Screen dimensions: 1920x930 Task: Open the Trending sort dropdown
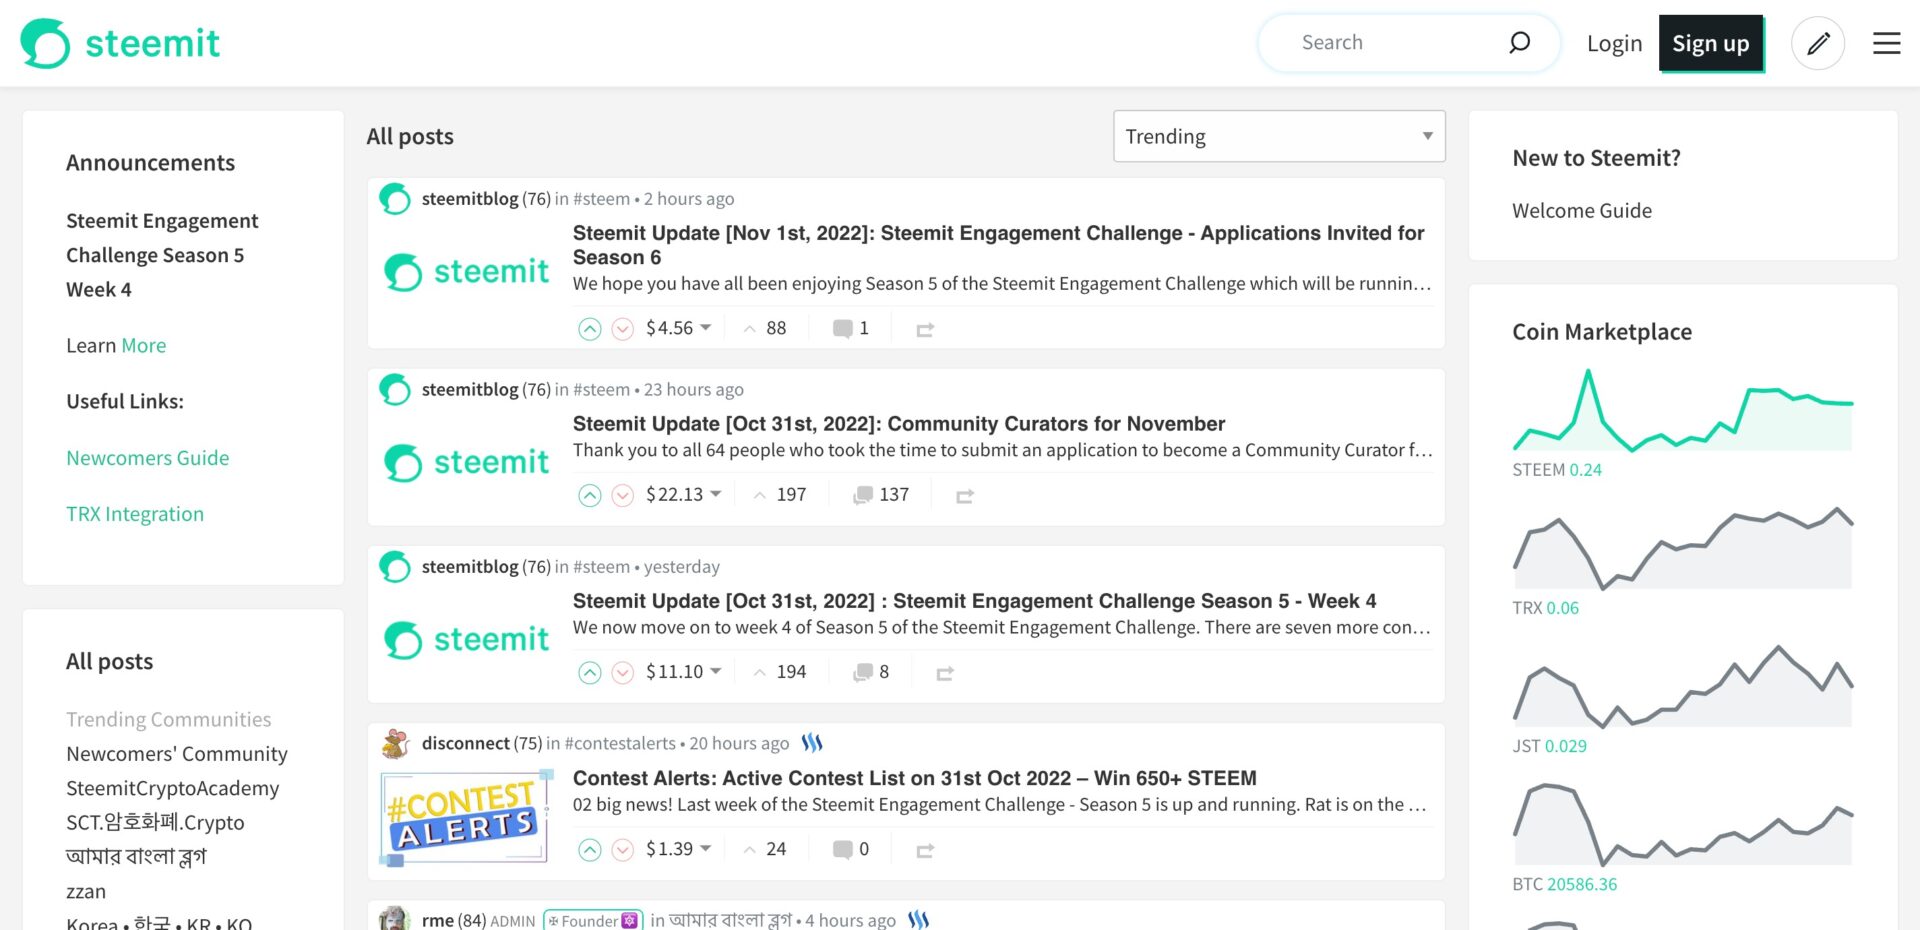pos(1278,136)
